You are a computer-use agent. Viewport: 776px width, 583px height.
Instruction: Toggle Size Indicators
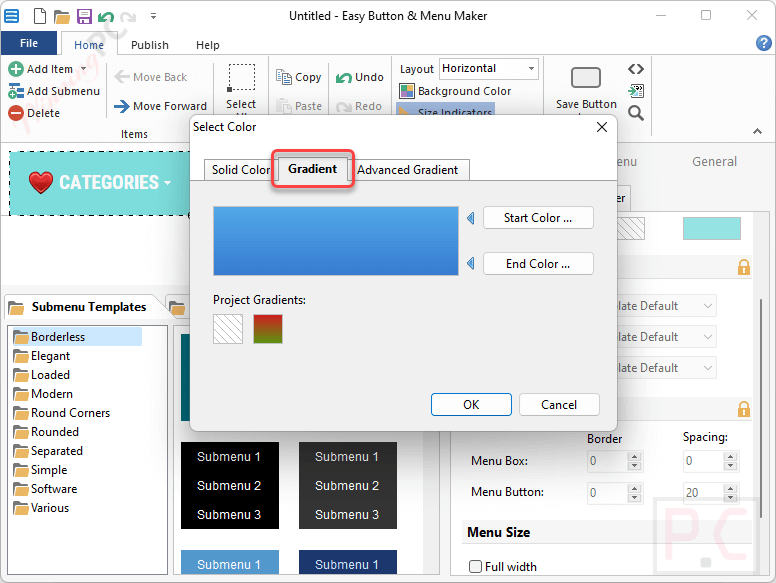point(445,110)
